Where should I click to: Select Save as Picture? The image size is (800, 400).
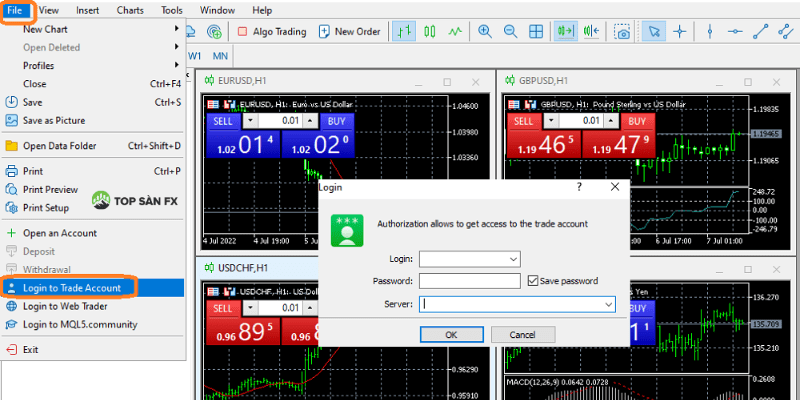(x=92, y=120)
